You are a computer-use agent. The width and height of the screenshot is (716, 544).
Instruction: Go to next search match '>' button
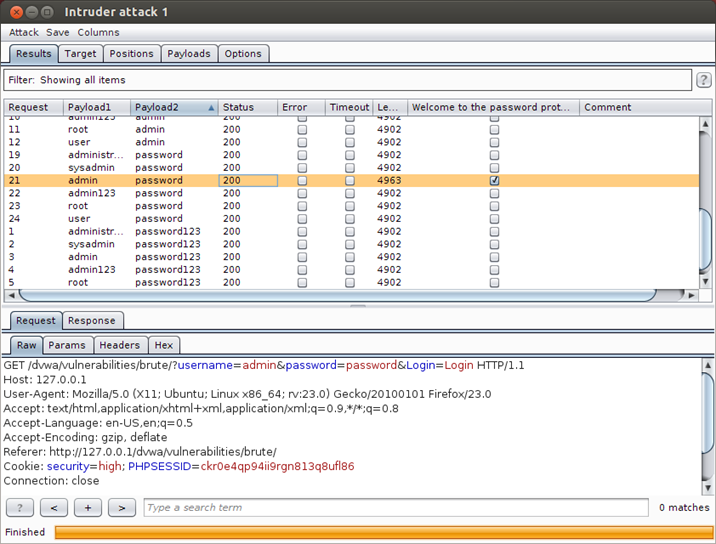point(121,507)
